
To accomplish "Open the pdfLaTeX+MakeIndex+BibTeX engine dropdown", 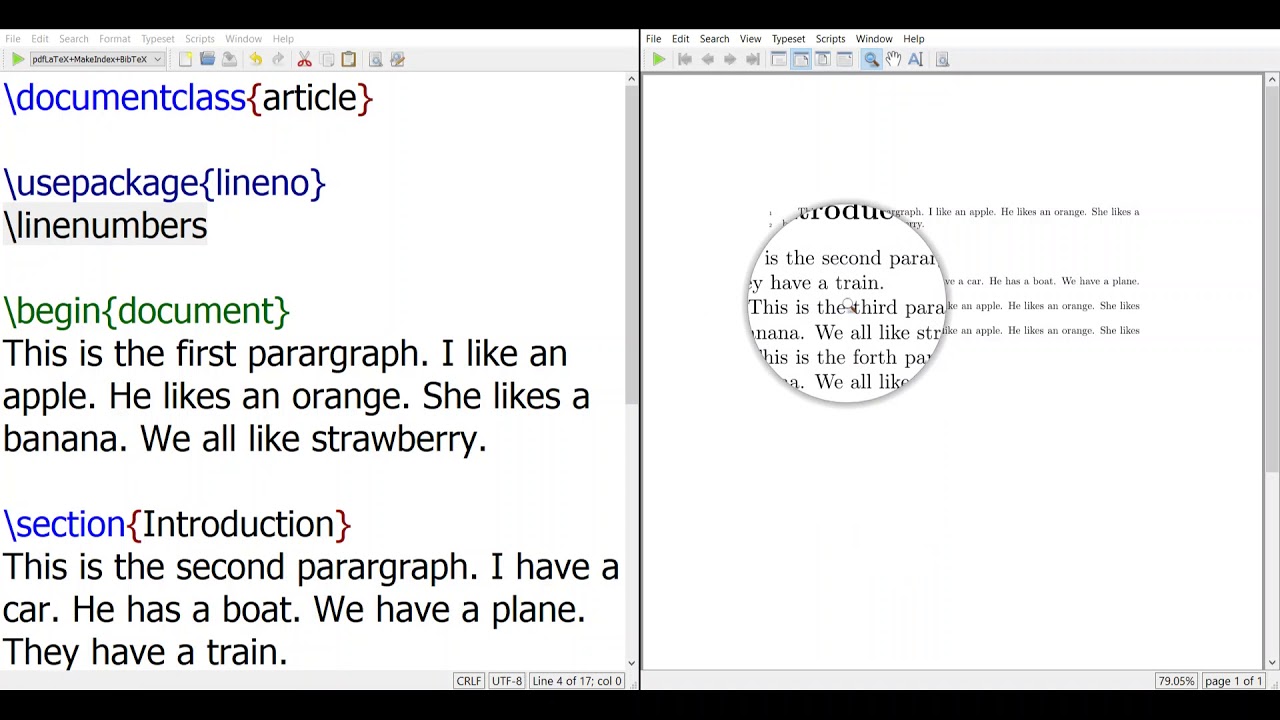I will (96, 60).
